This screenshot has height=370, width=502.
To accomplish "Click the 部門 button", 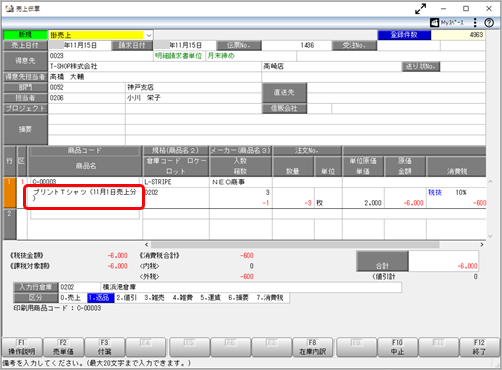I will point(25,87).
